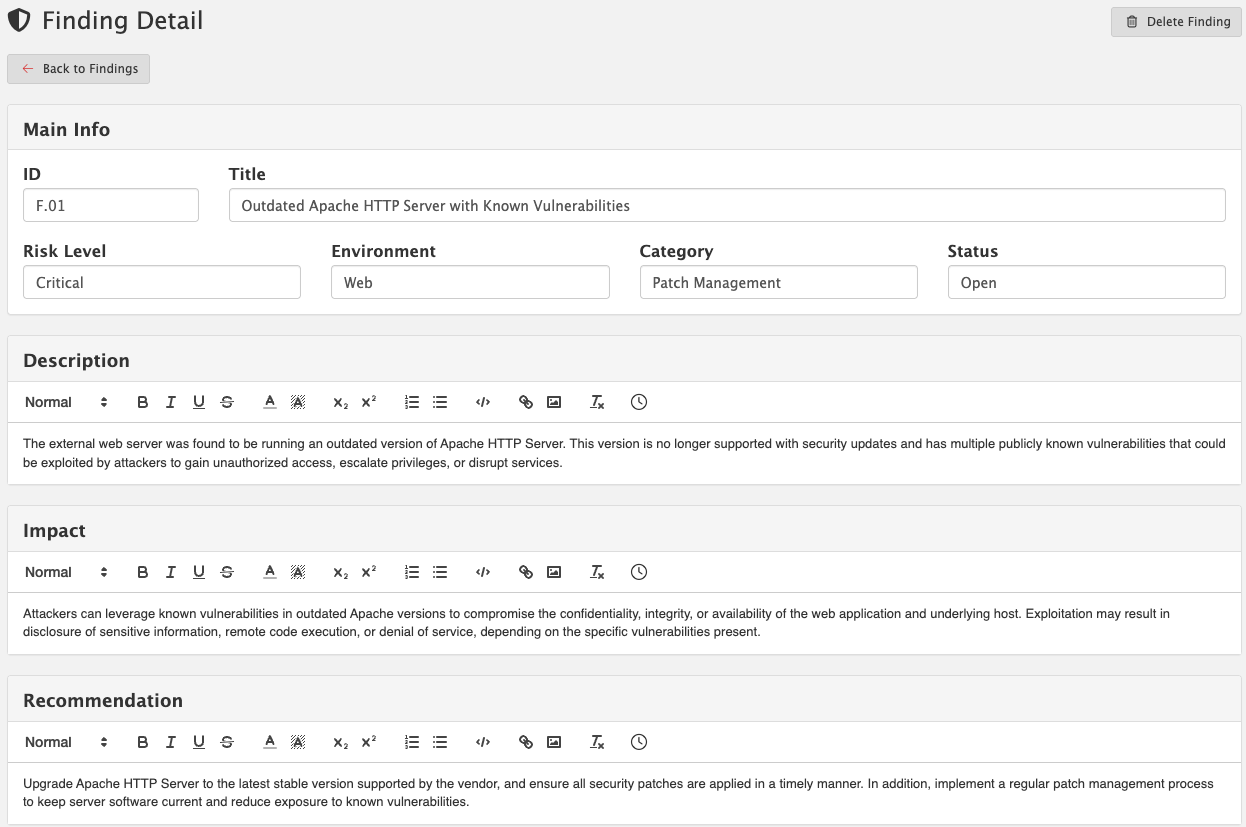Toggle Strikethrough in Description toolbar

click(227, 402)
